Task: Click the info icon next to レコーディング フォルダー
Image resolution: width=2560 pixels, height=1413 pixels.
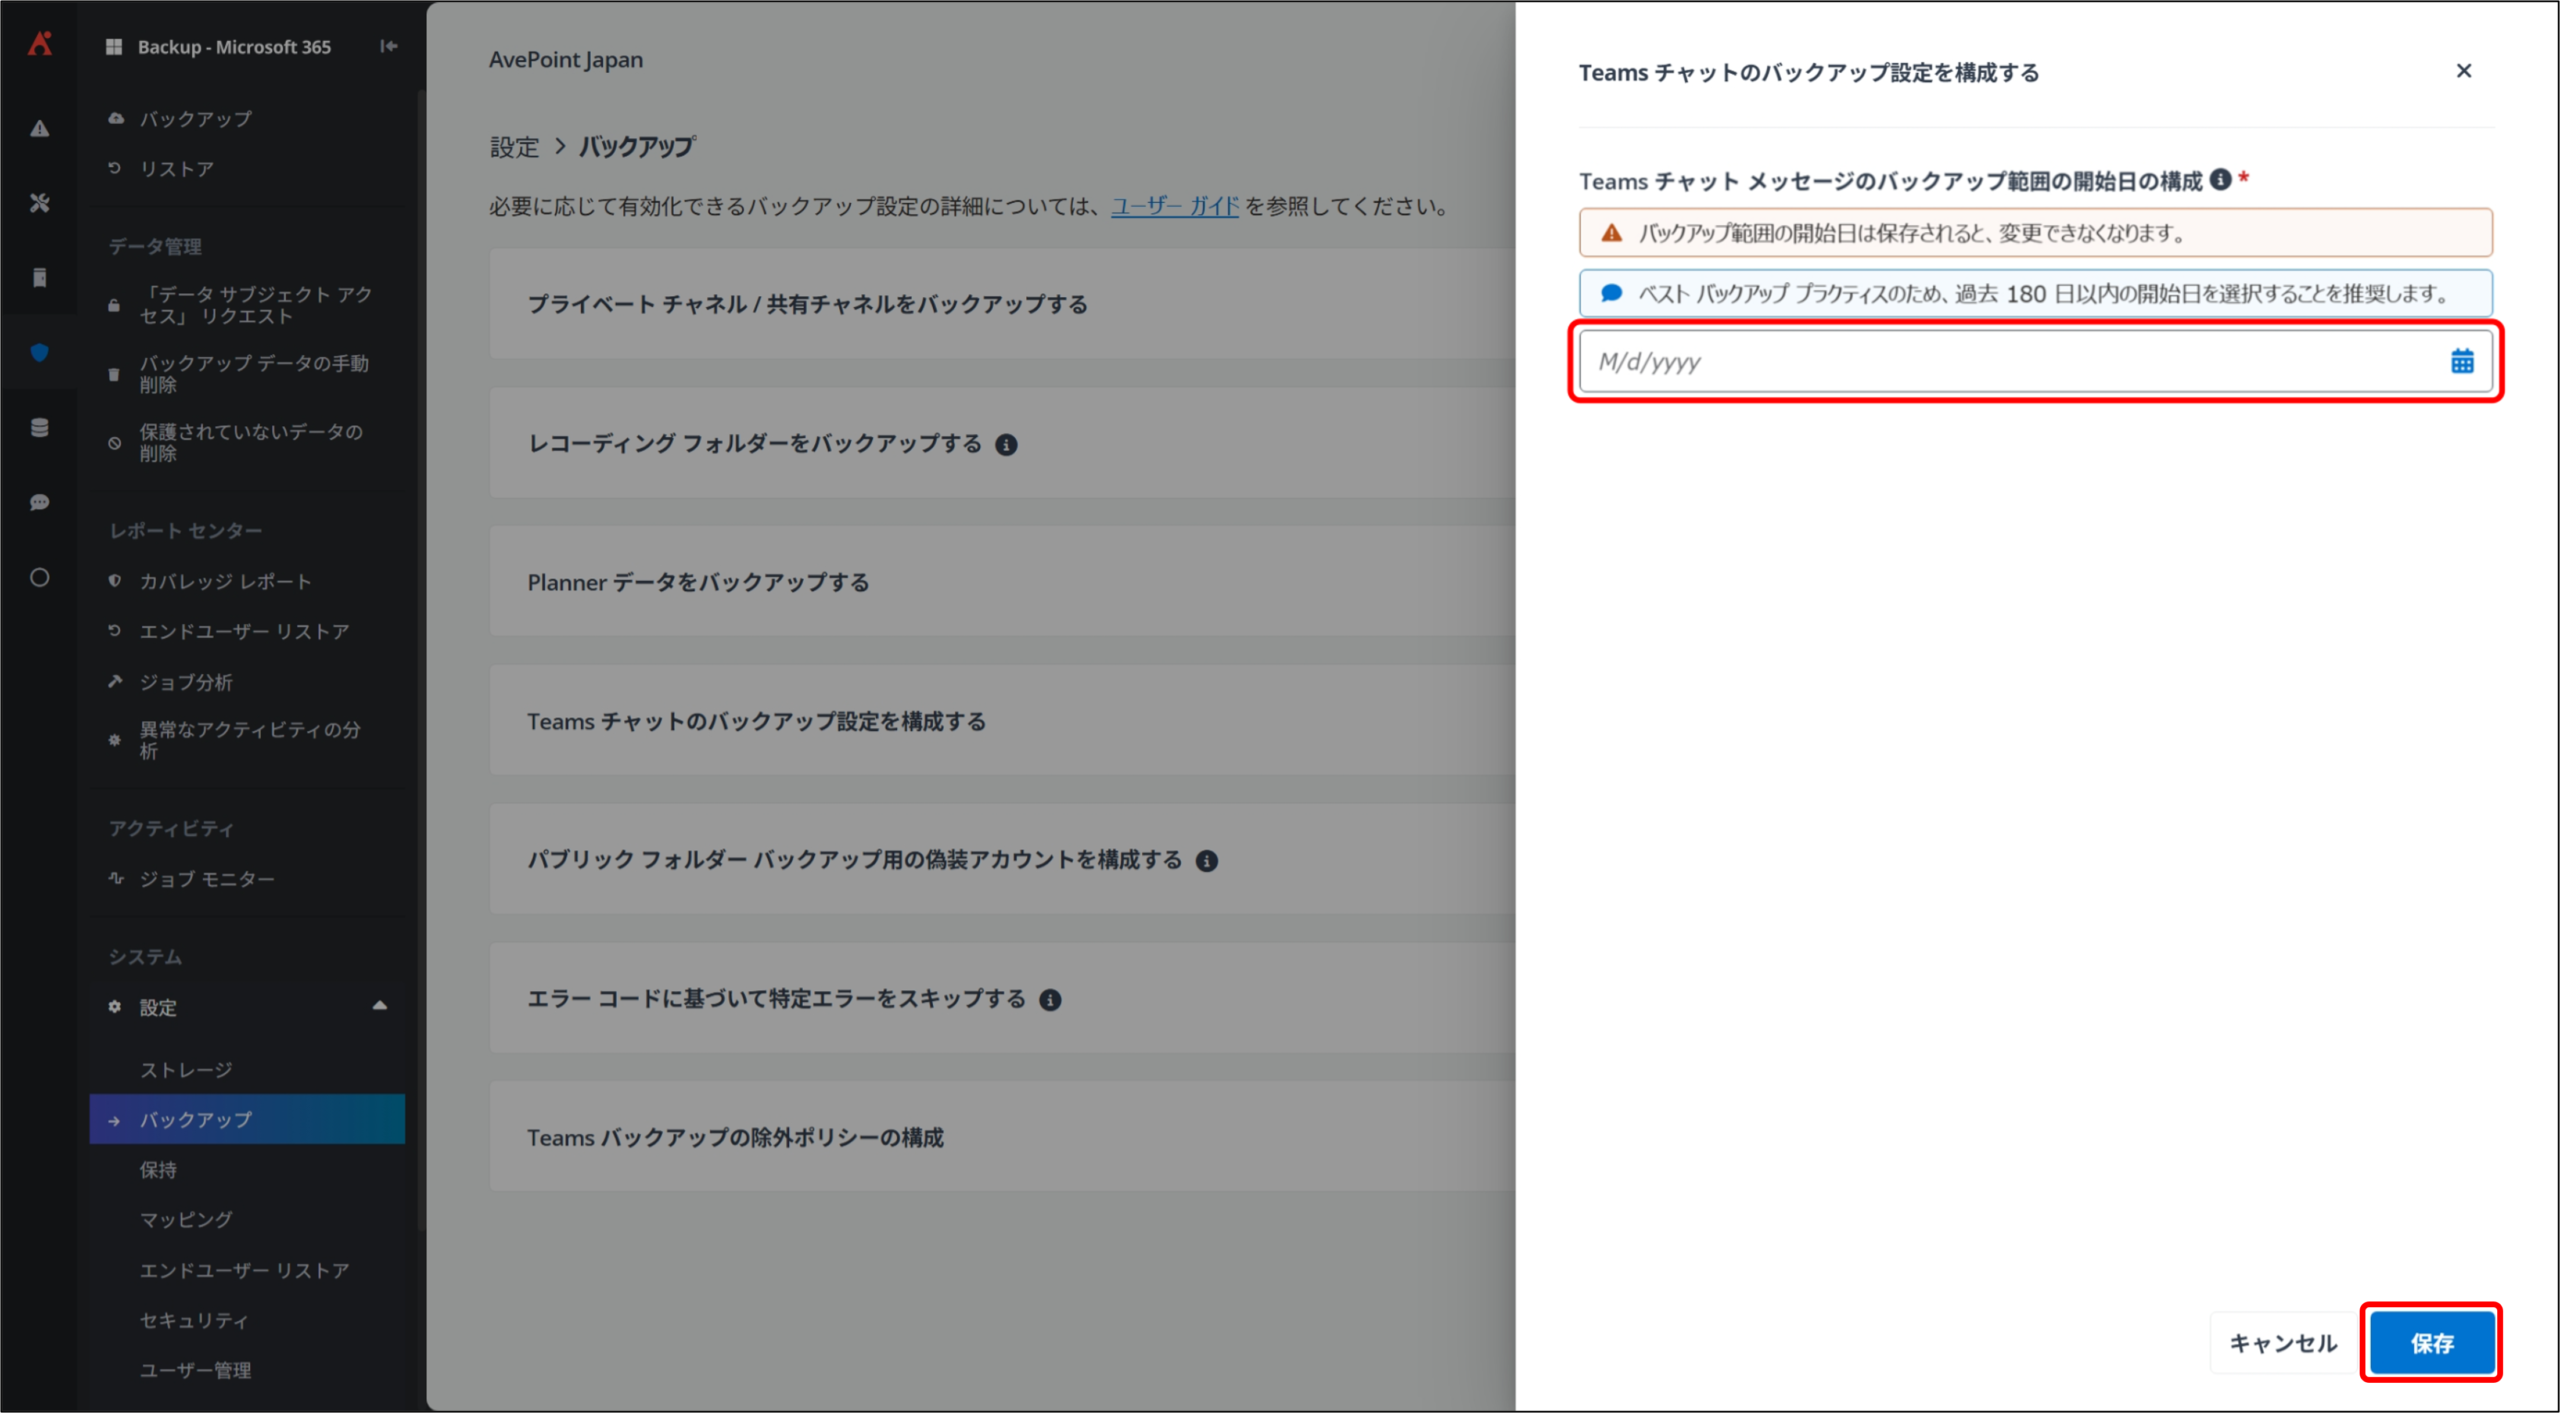Action: pyautogui.click(x=1006, y=445)
